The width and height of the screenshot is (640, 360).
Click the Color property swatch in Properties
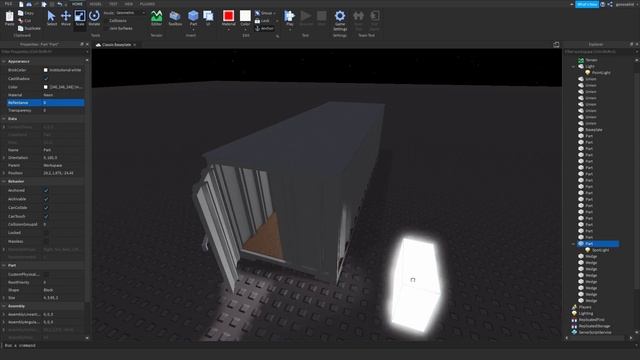46,87
